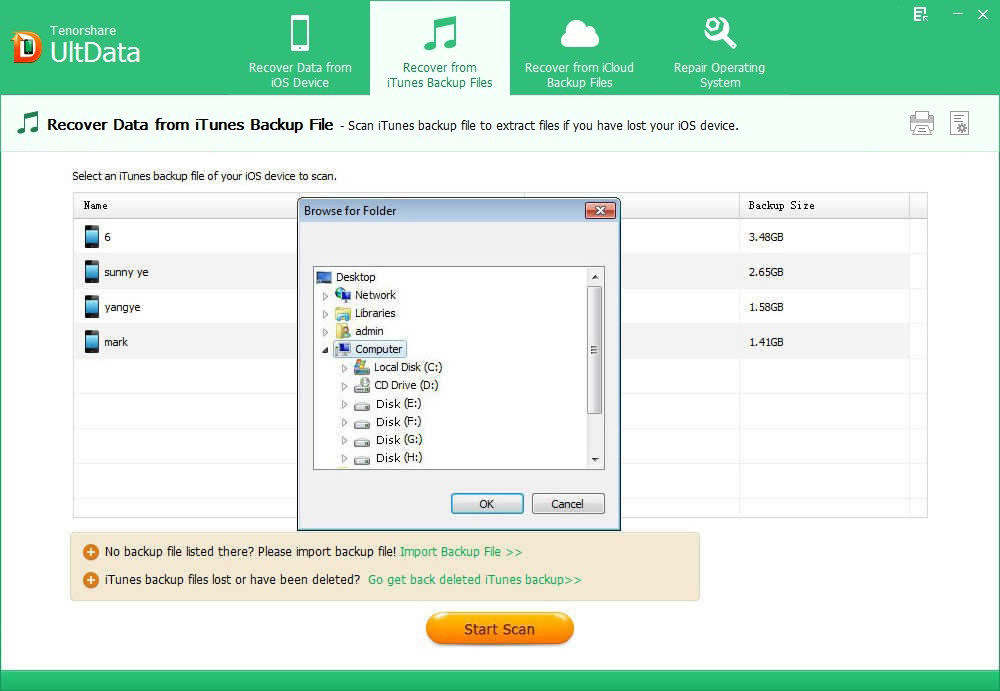Click the folder tree scrollbar thumb
This screenshot has height=691, width=1000.
coord(594,350)
